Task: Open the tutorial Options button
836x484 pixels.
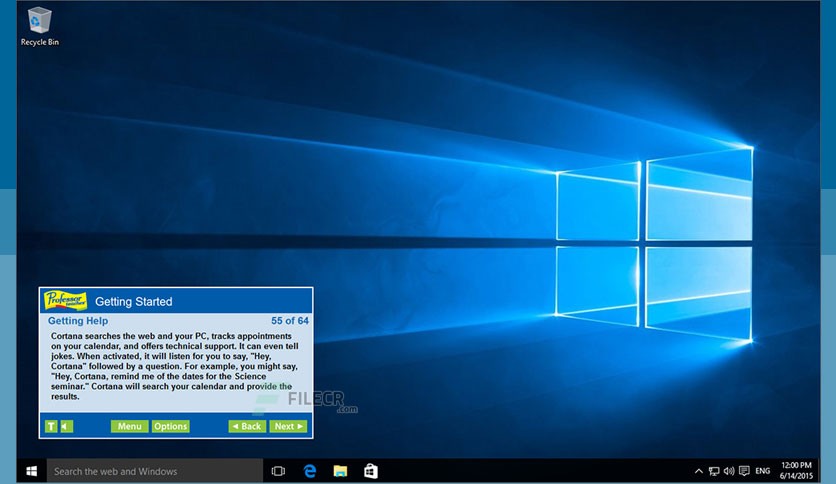Action: pyautogui.click(x=171, y=426)
